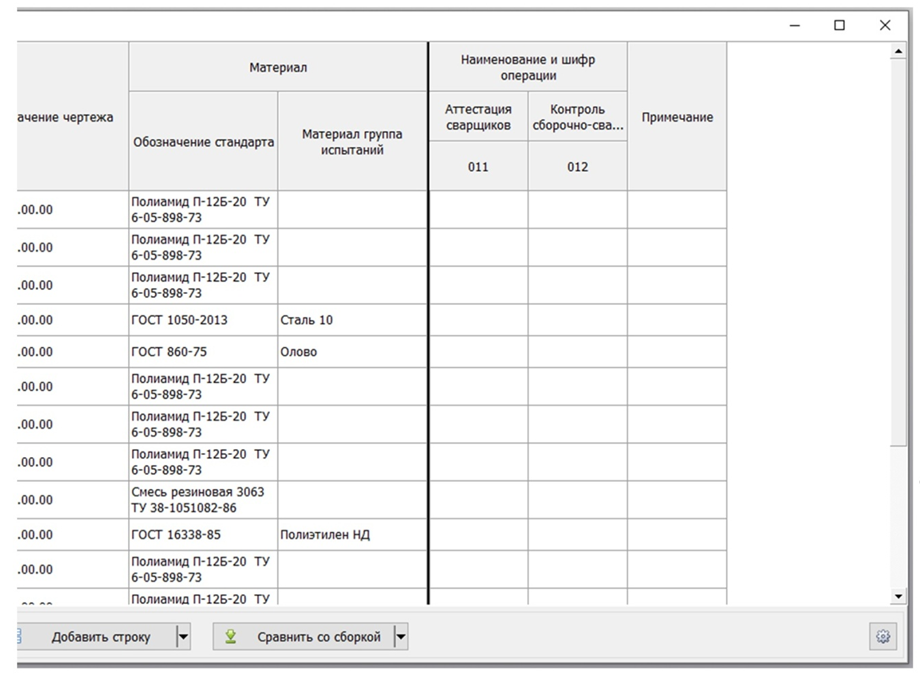
Task: Click the vertical scrollbar thumb
Action: pyautogui.click(x=898, y=253)
